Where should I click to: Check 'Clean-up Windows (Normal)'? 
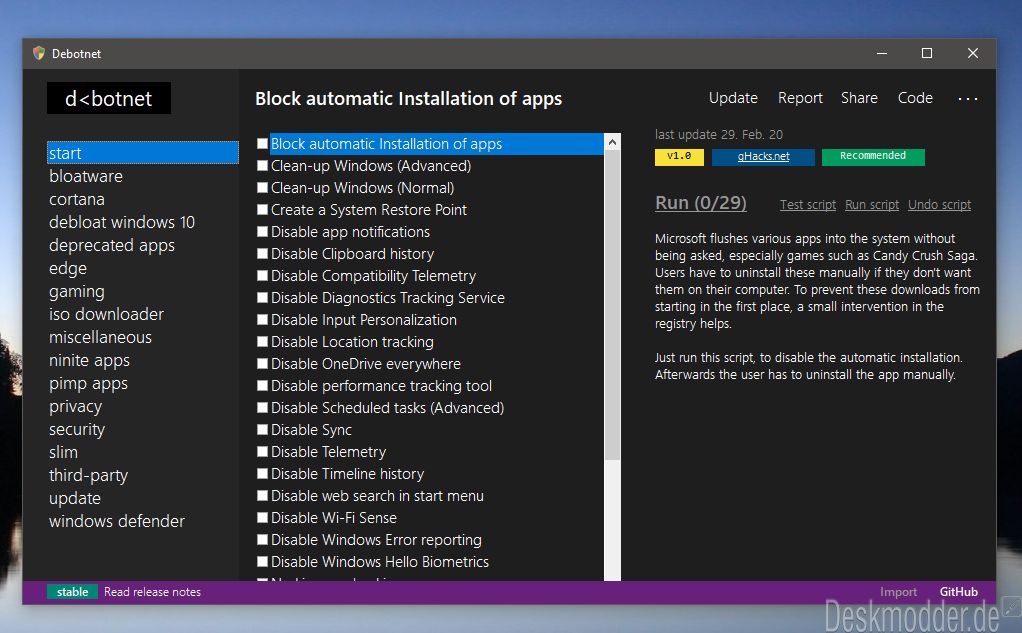262,188
